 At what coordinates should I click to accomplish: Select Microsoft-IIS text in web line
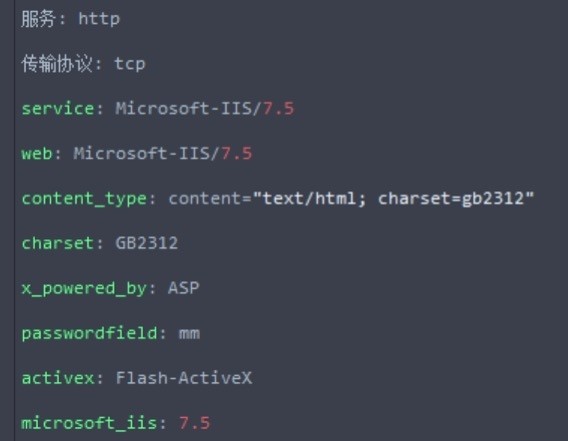[x=142, y=153]
